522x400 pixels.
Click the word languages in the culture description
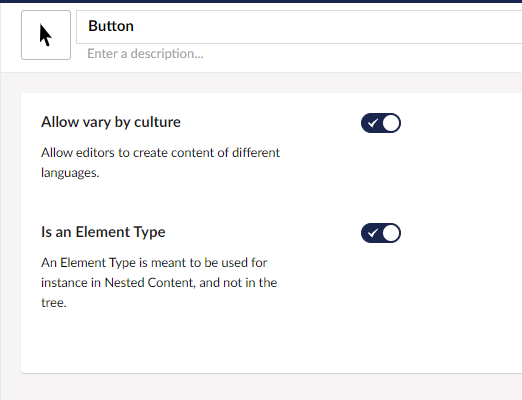click(x=70, y=173)
